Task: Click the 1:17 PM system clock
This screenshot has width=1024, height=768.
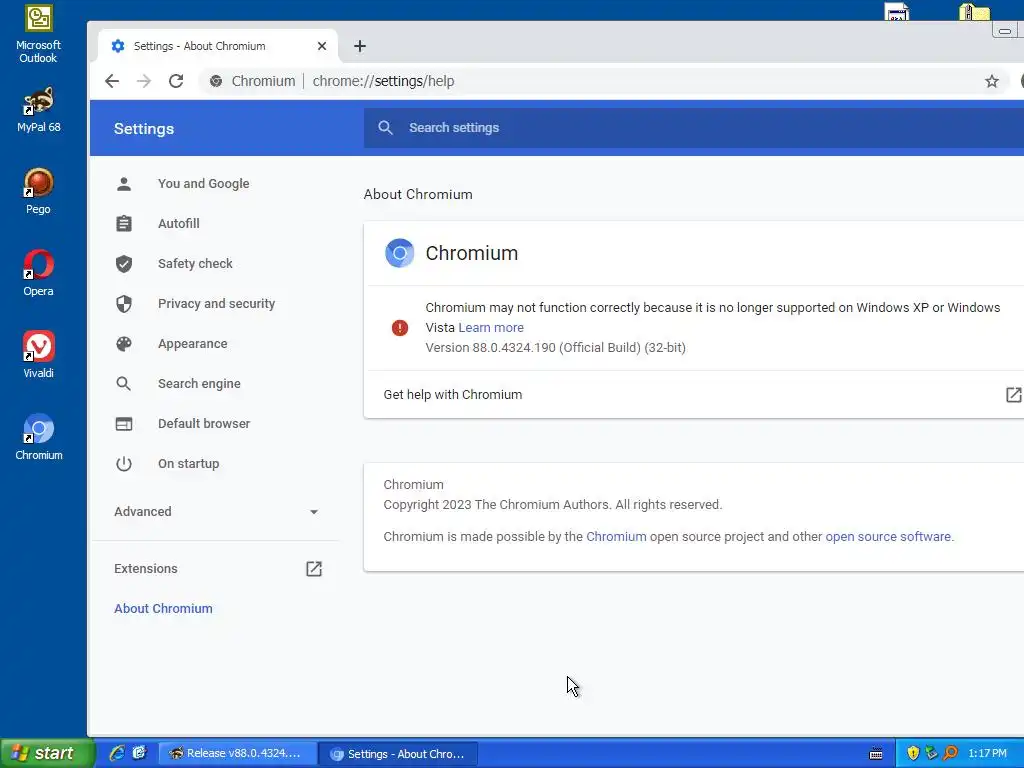Action: pyautogui.click(x=987, y=754)
